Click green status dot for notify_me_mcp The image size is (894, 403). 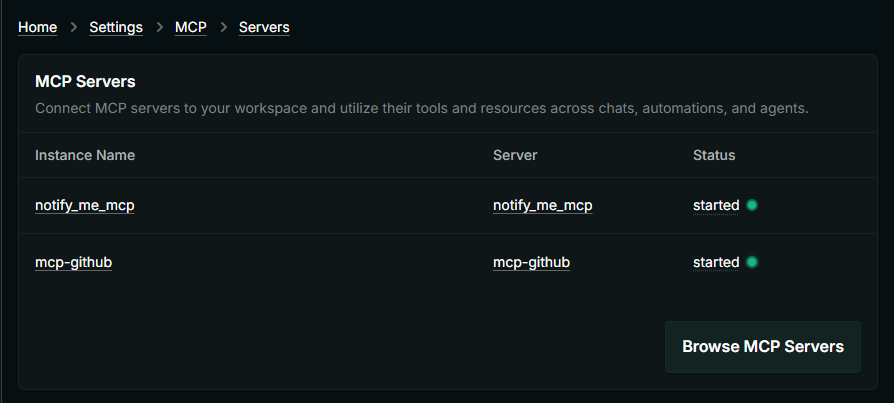(752, 205)
